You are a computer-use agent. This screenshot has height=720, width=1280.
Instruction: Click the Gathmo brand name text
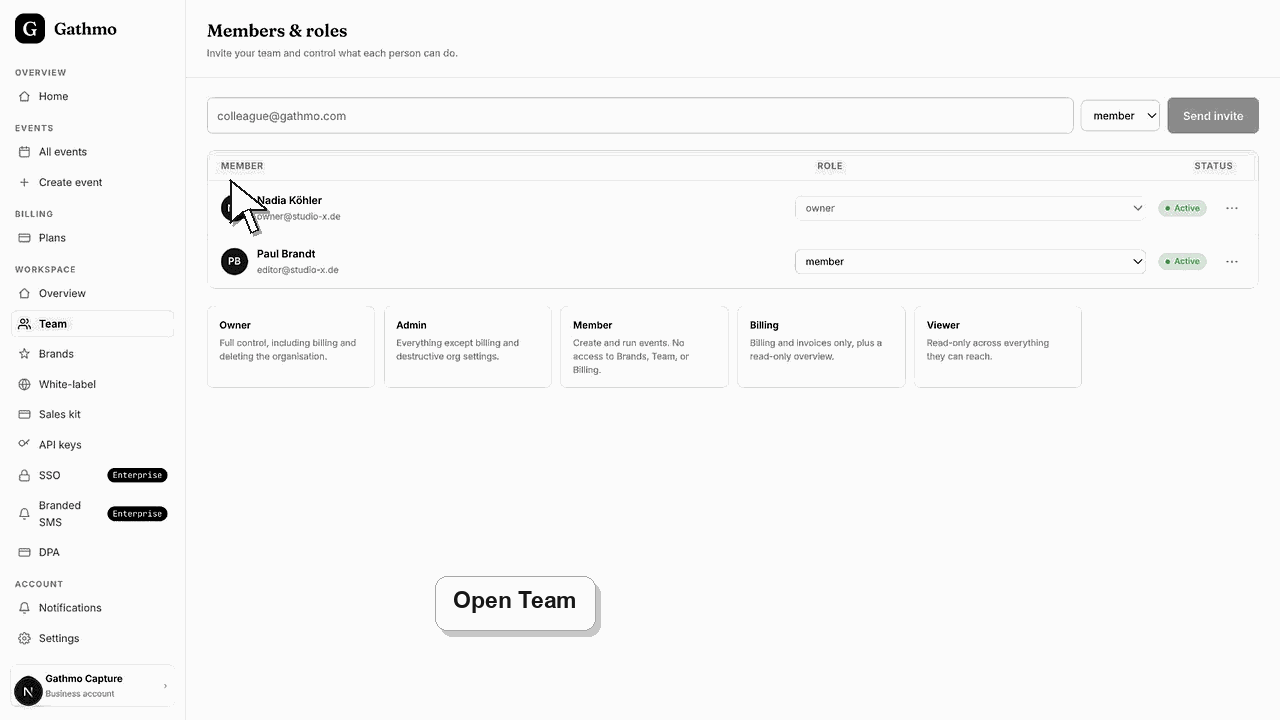pos(85,29)
